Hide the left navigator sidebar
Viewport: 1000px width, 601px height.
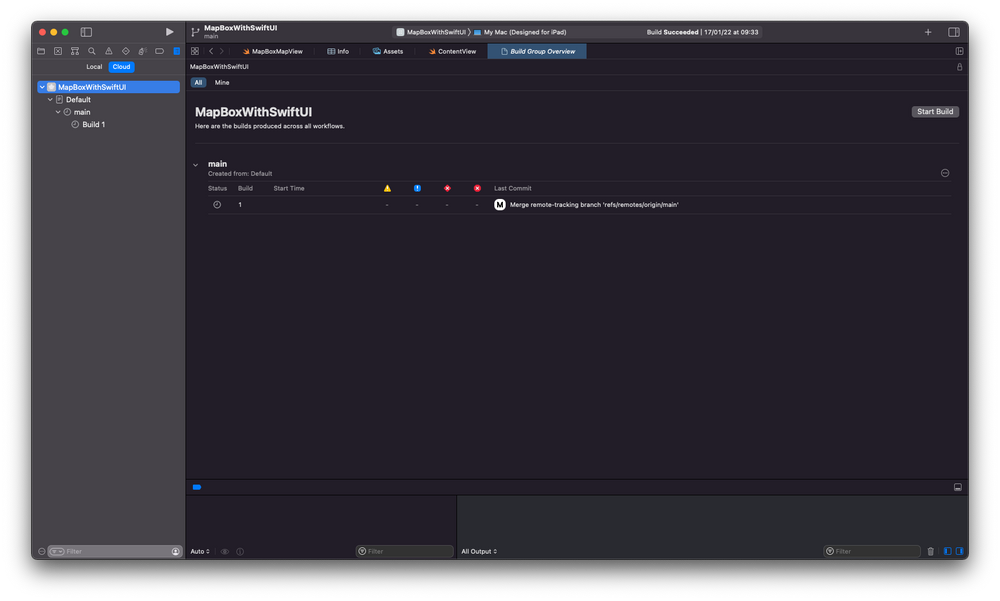tap(85, 31)
